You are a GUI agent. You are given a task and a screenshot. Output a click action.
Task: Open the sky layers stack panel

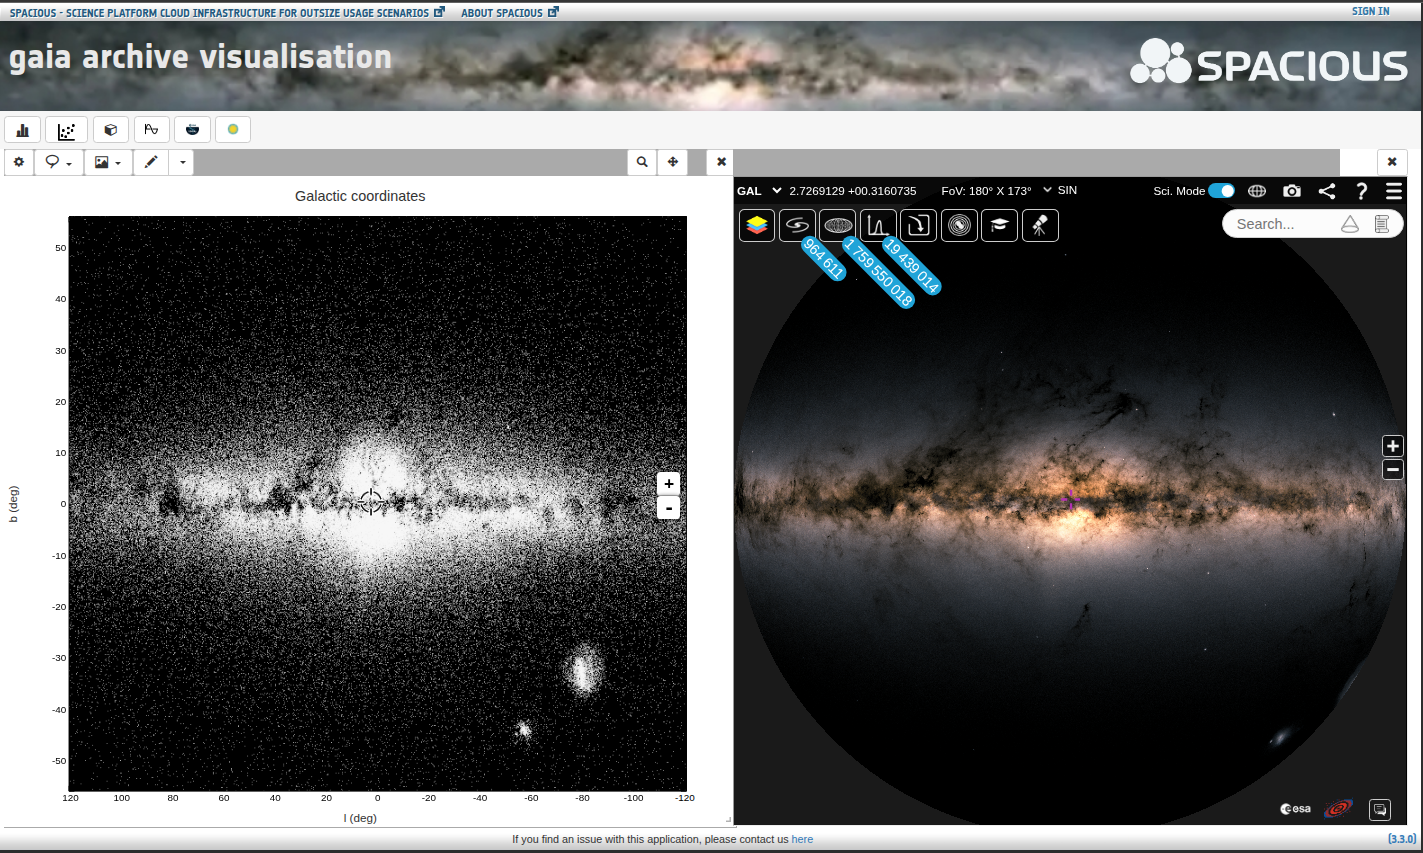757,225
